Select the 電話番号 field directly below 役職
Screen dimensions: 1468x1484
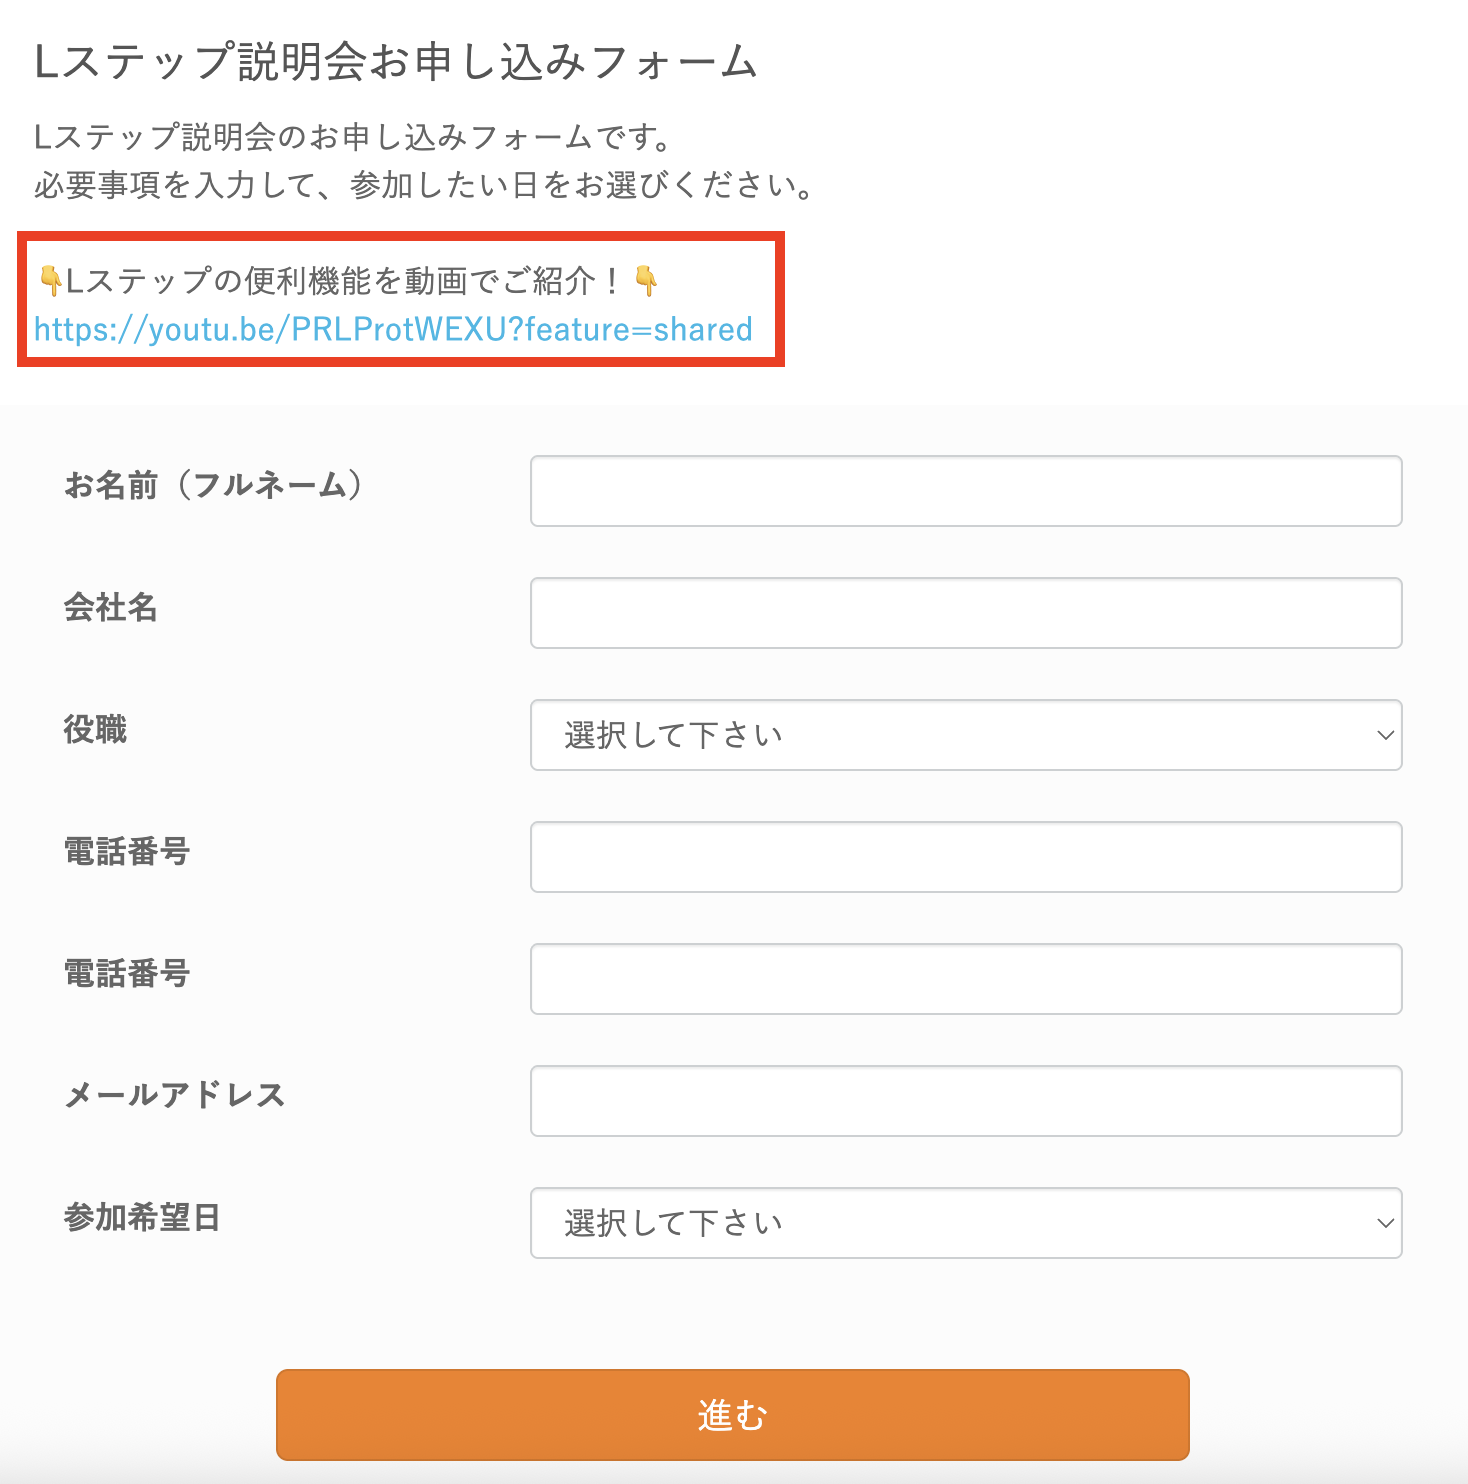(965, 857)
